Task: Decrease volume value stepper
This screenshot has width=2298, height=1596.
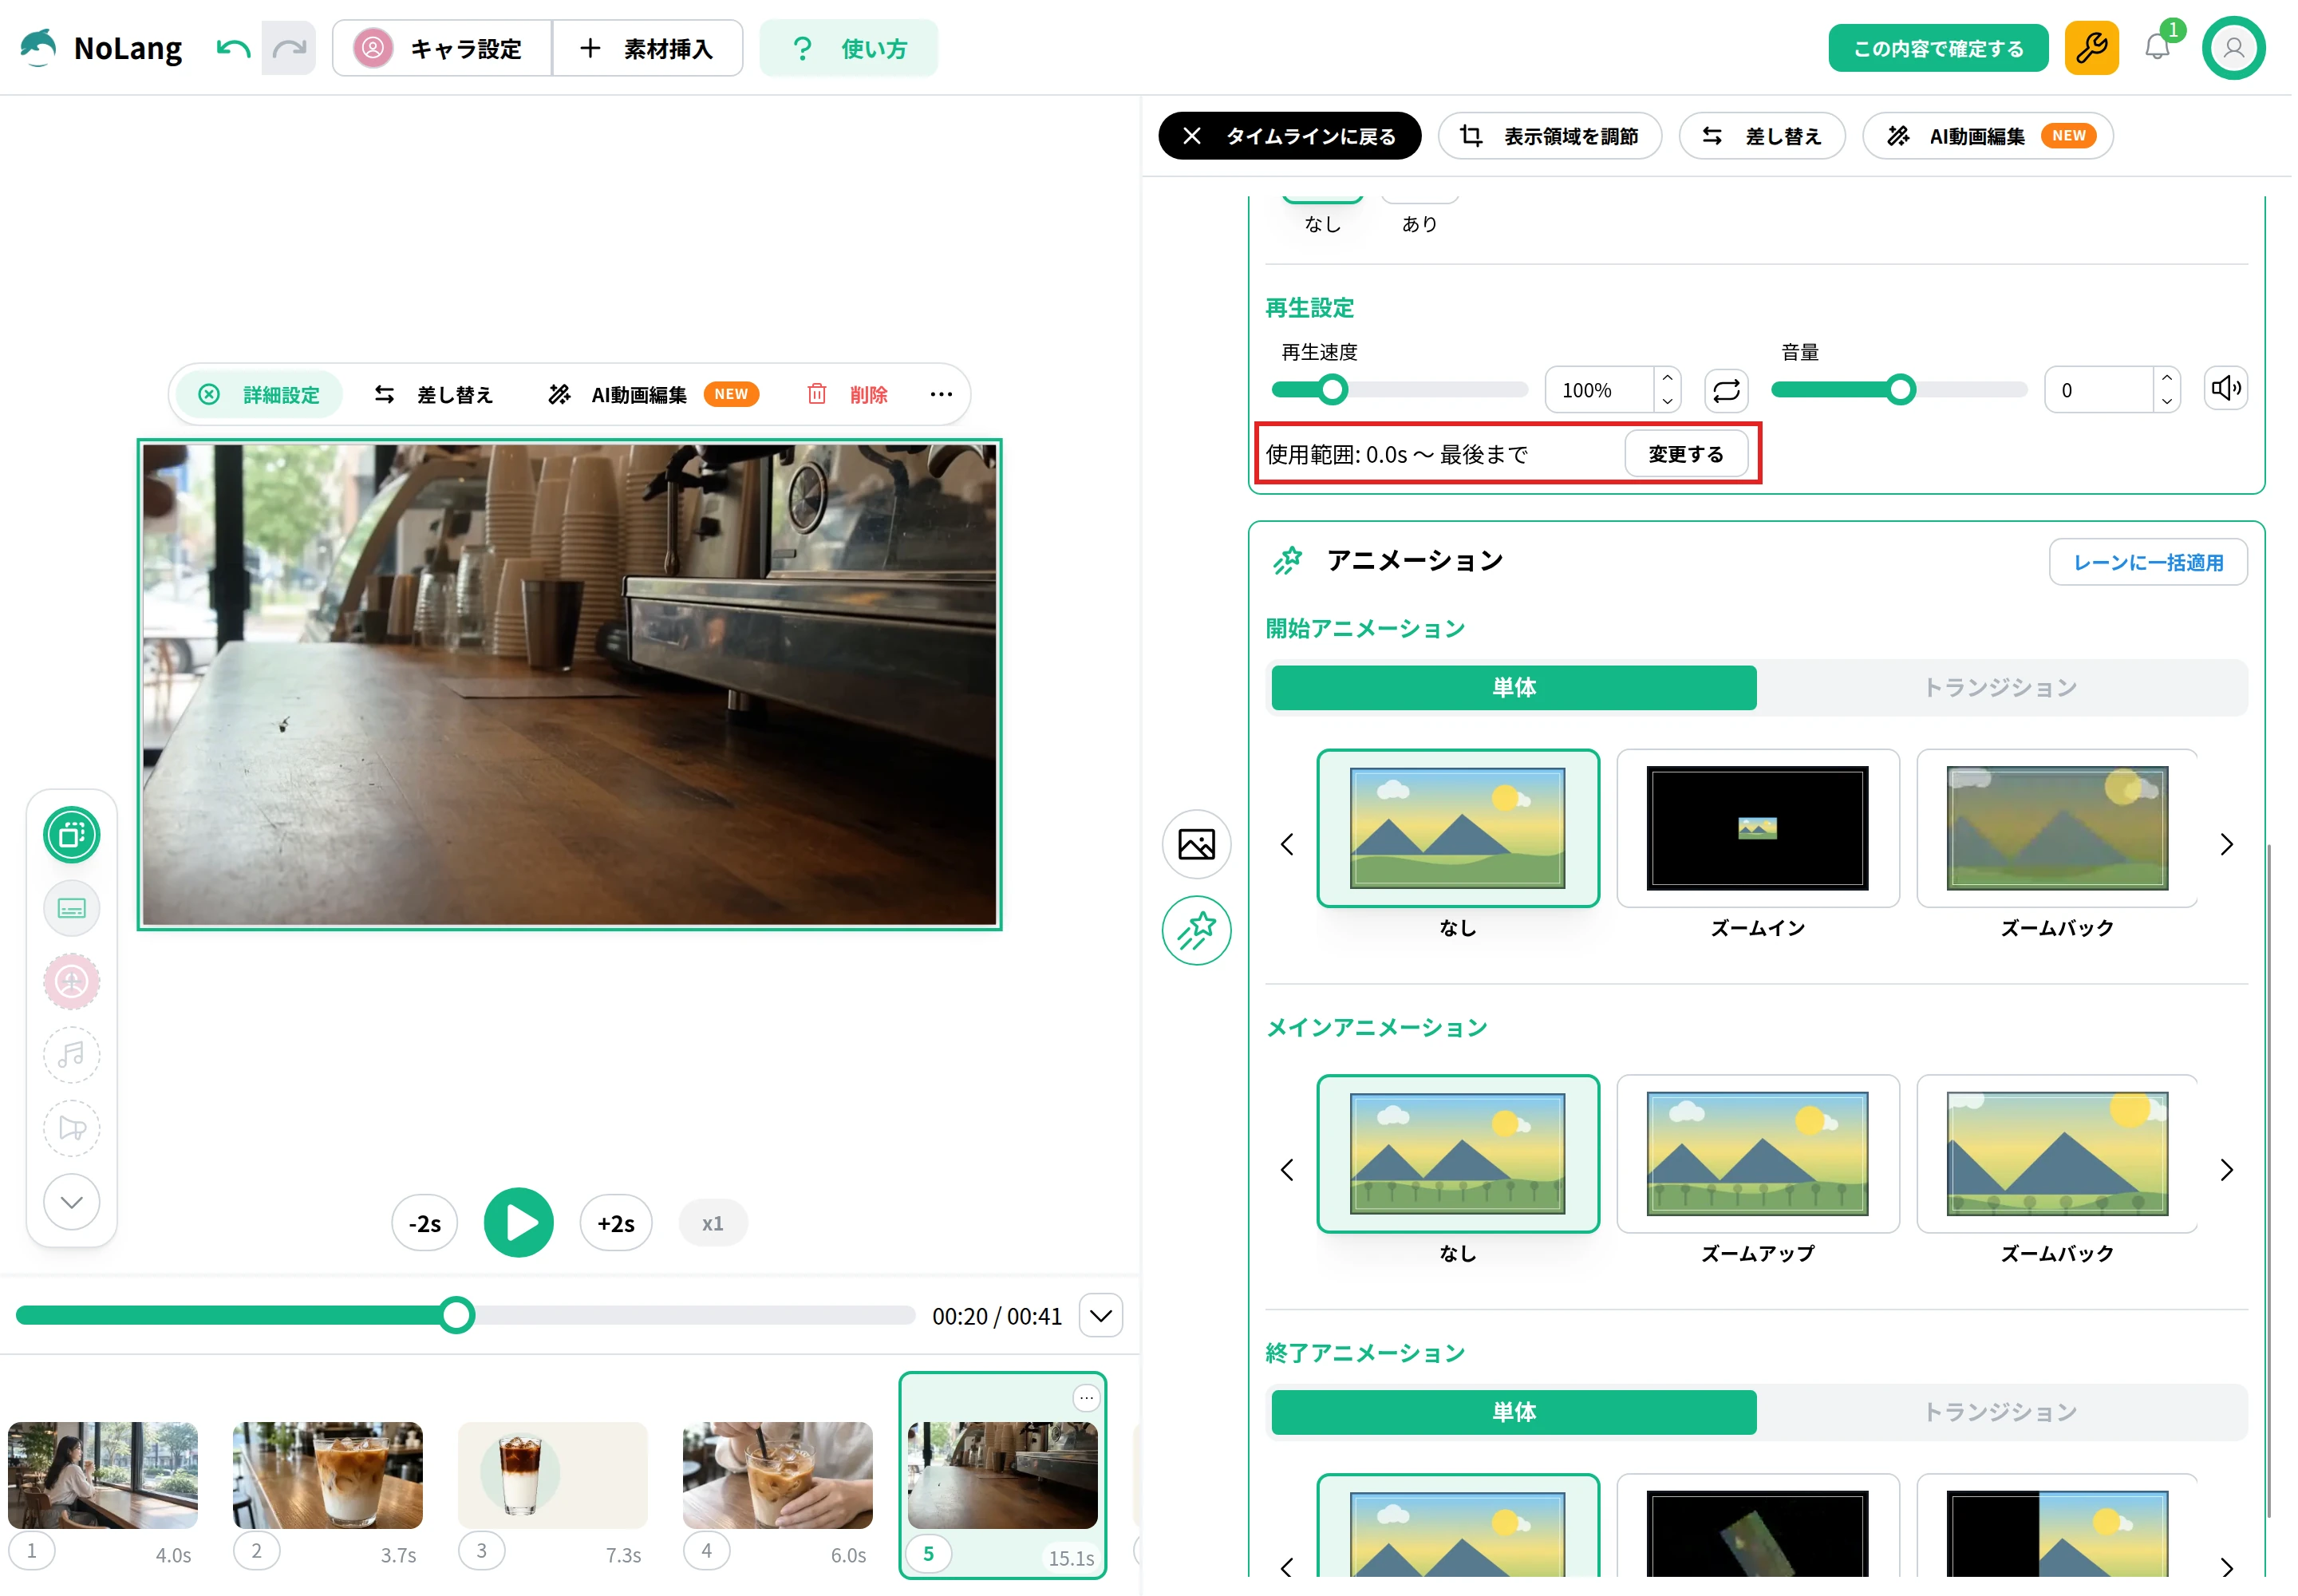Action: (2166, 401)
